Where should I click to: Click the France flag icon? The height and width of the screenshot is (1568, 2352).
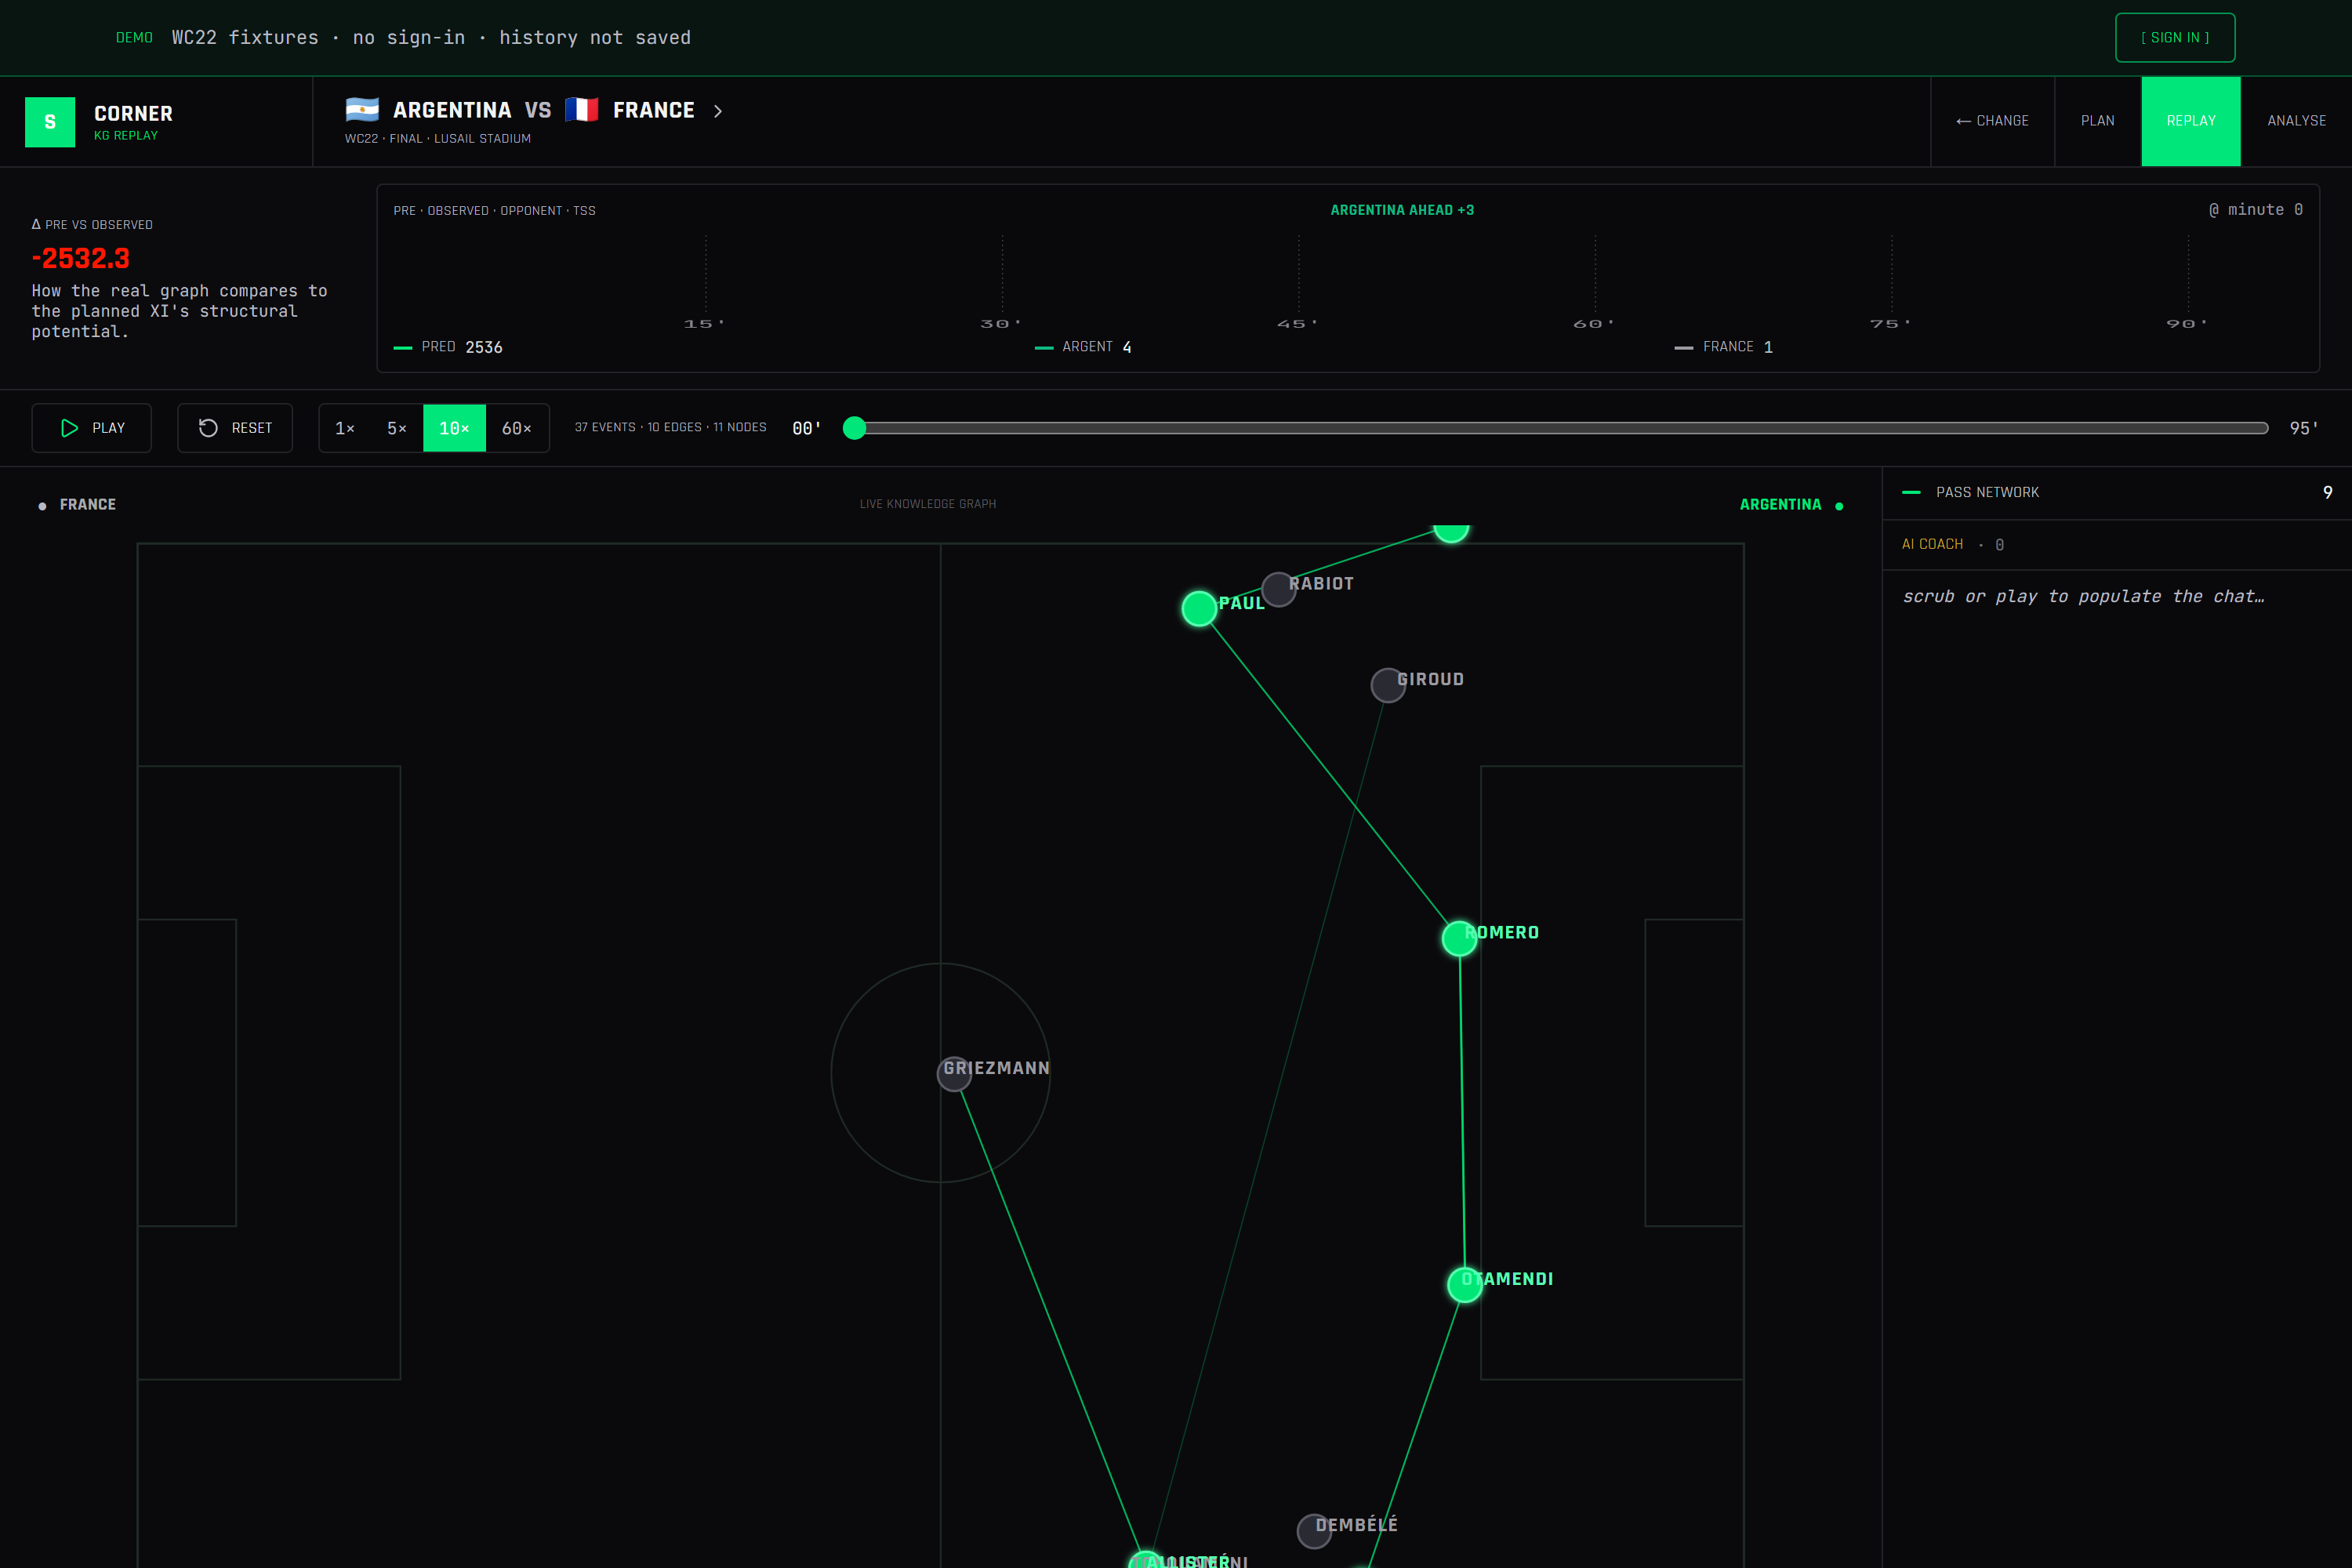(x=581, y=110)
